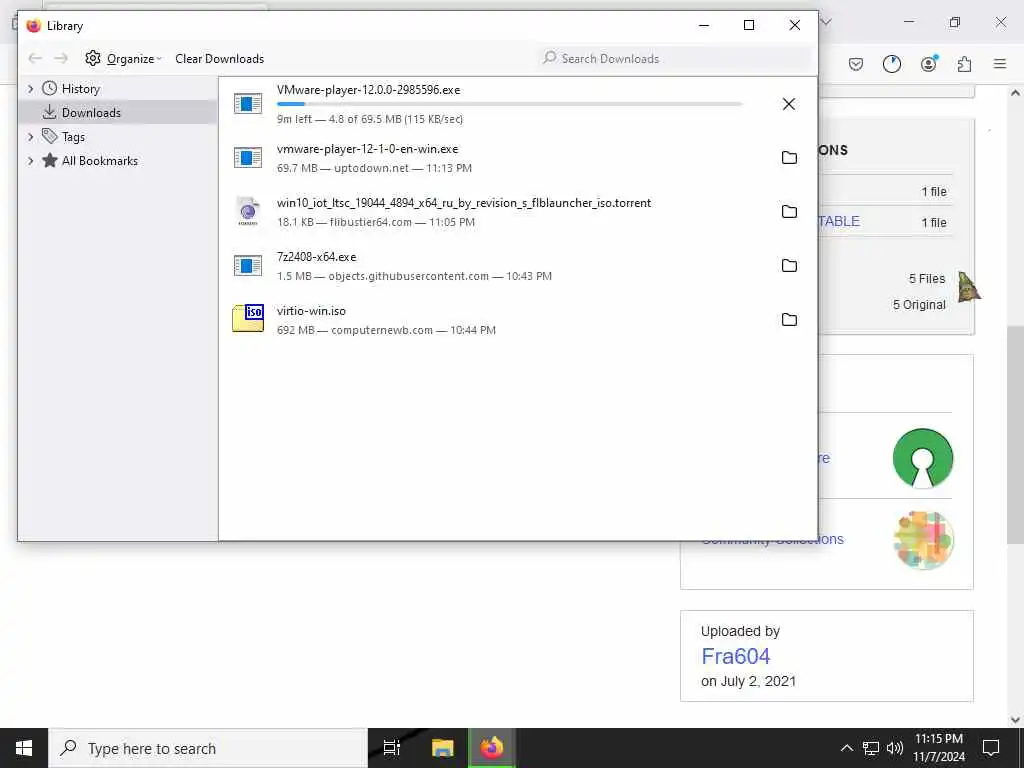This screenshot has height=768, width=1024.
Task: Open the Organize gear menu
Action: tap(123, 59)
